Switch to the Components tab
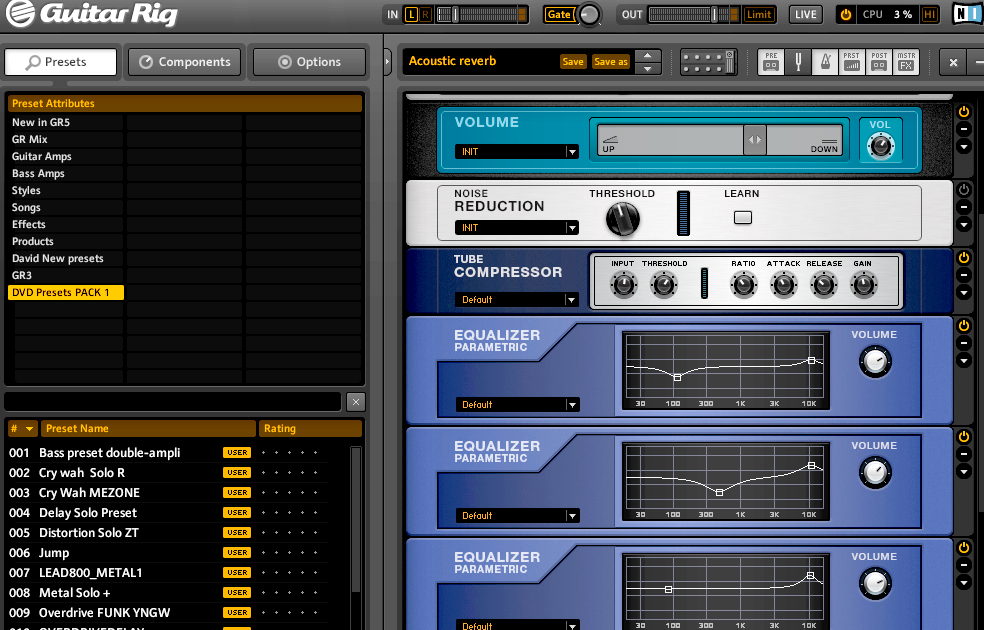This screenshot has height=630, width=984. 184,61
